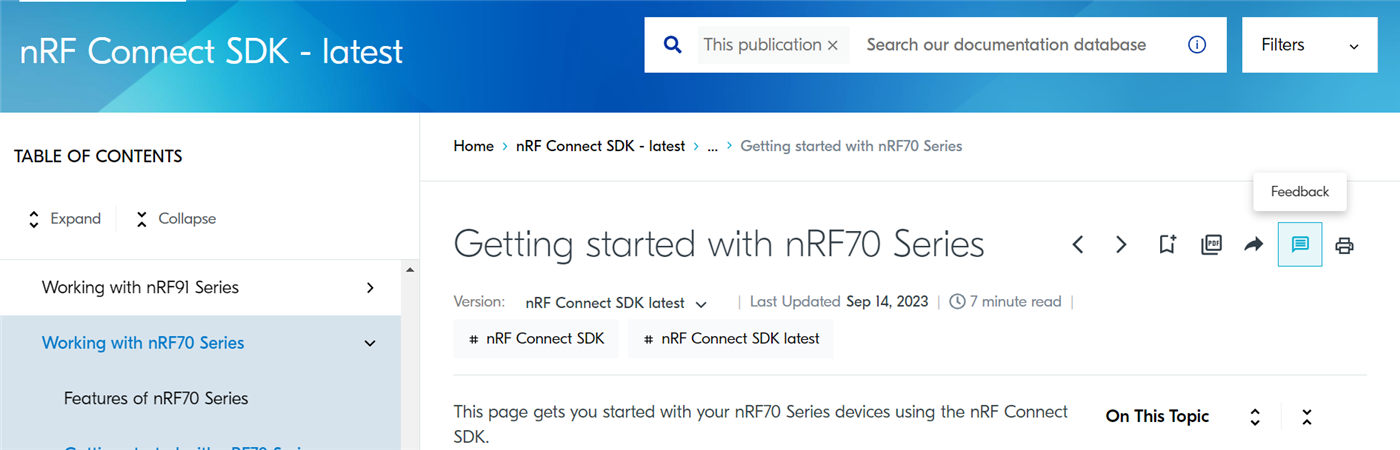Collapse all table of contents entries
The width and height of the screenshot is (1400, 450).
pos(176,219)
